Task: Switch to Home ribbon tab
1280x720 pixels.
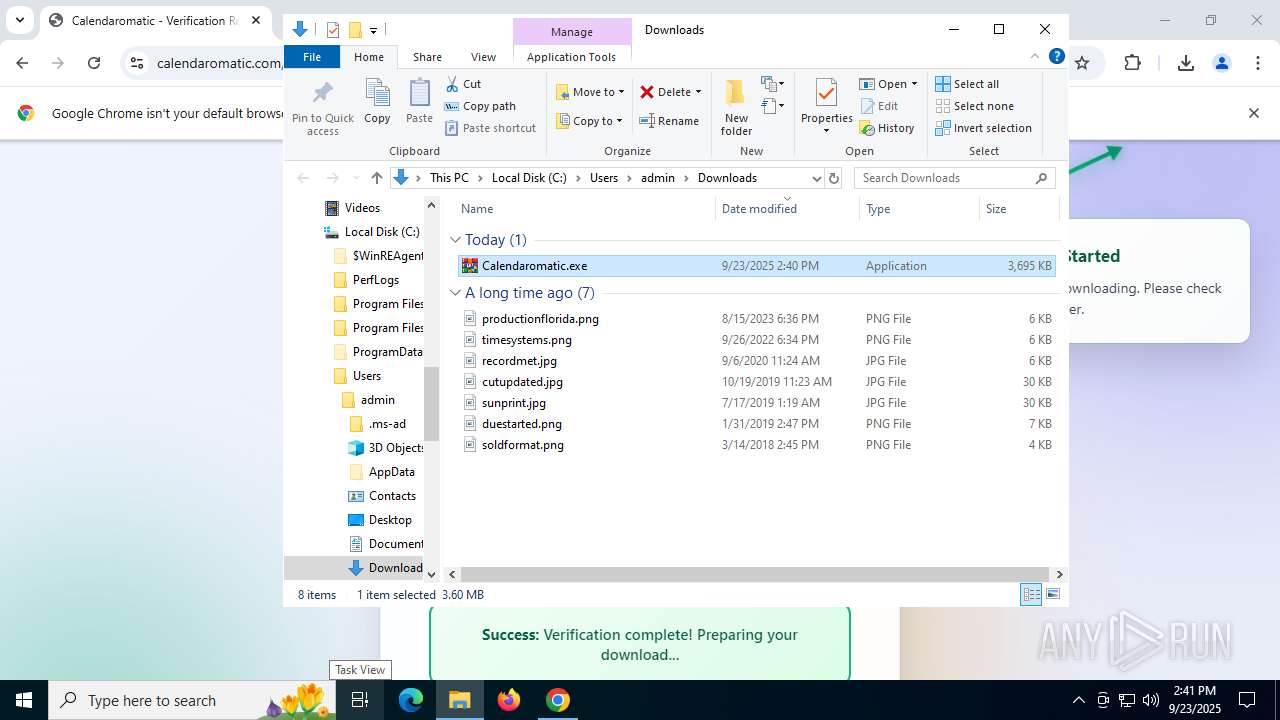Action: 369,57
